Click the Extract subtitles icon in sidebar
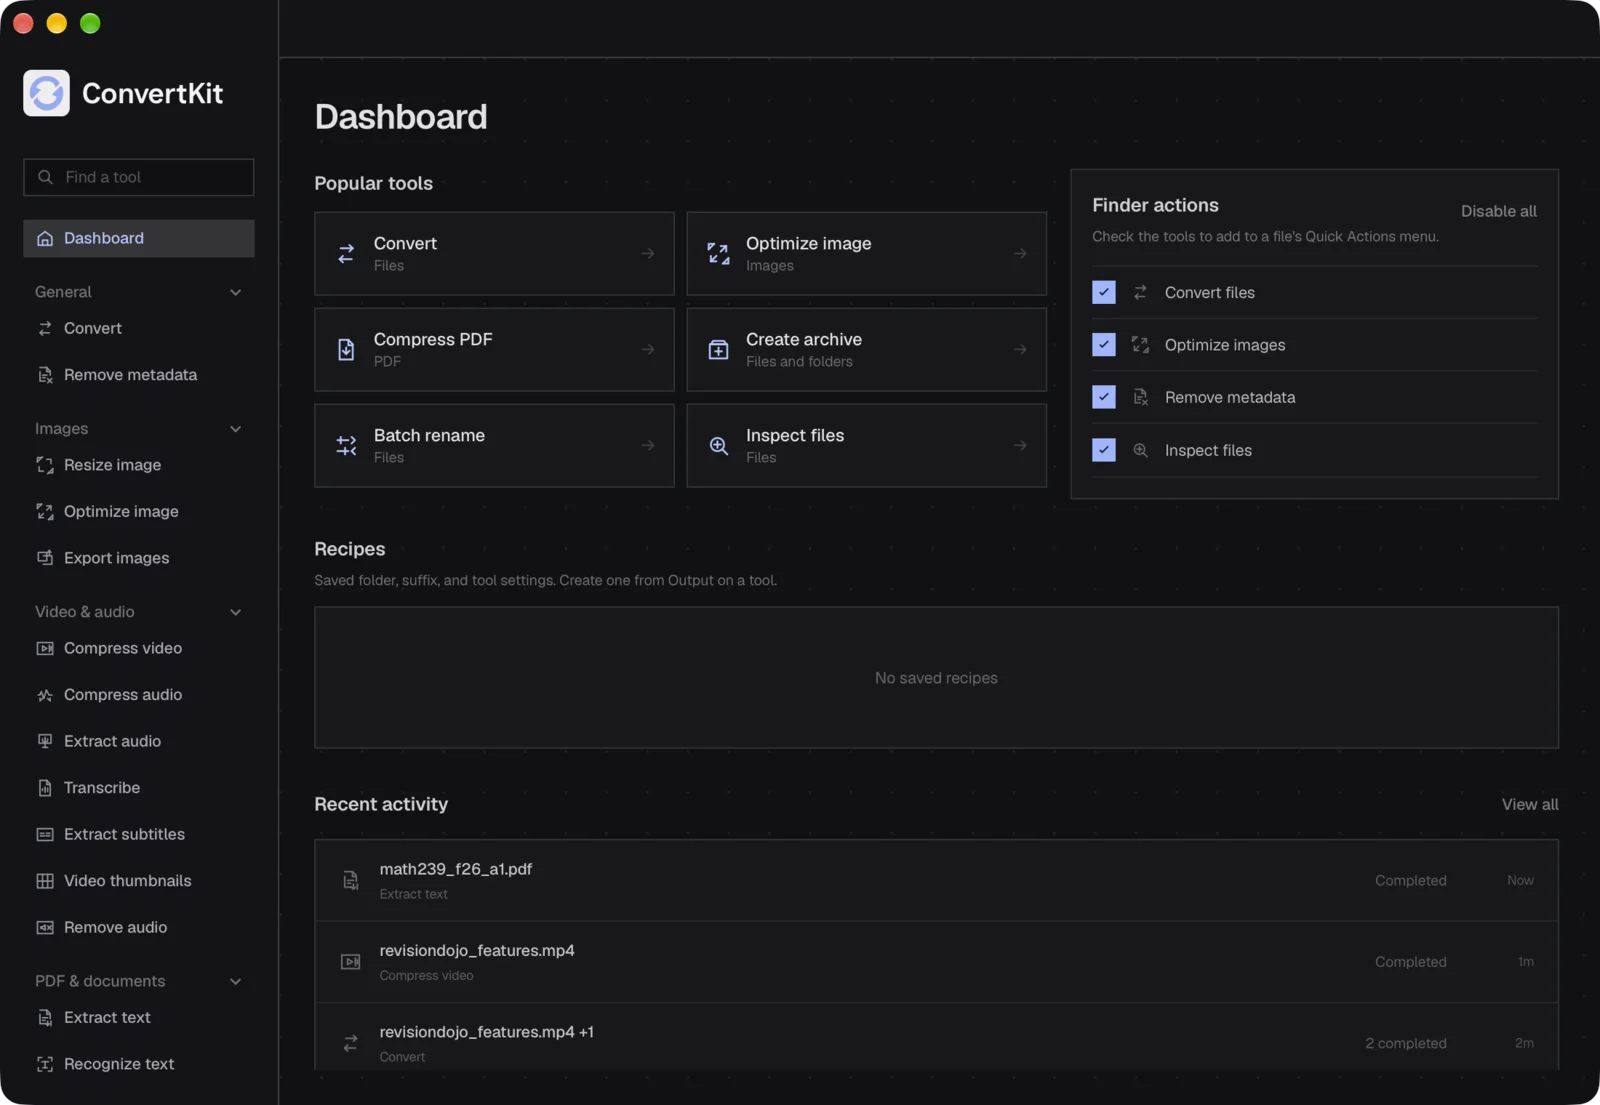Screen dimensions: 1600x1105 point(45,834)
